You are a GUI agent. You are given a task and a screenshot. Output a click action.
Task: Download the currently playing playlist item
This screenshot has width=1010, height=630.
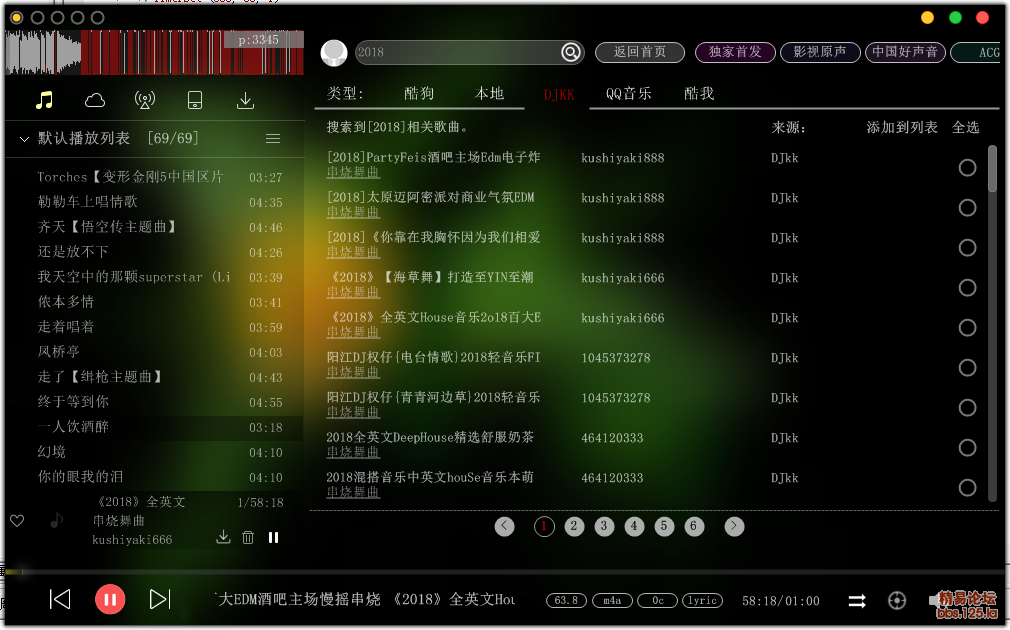(x=223, y=537)
